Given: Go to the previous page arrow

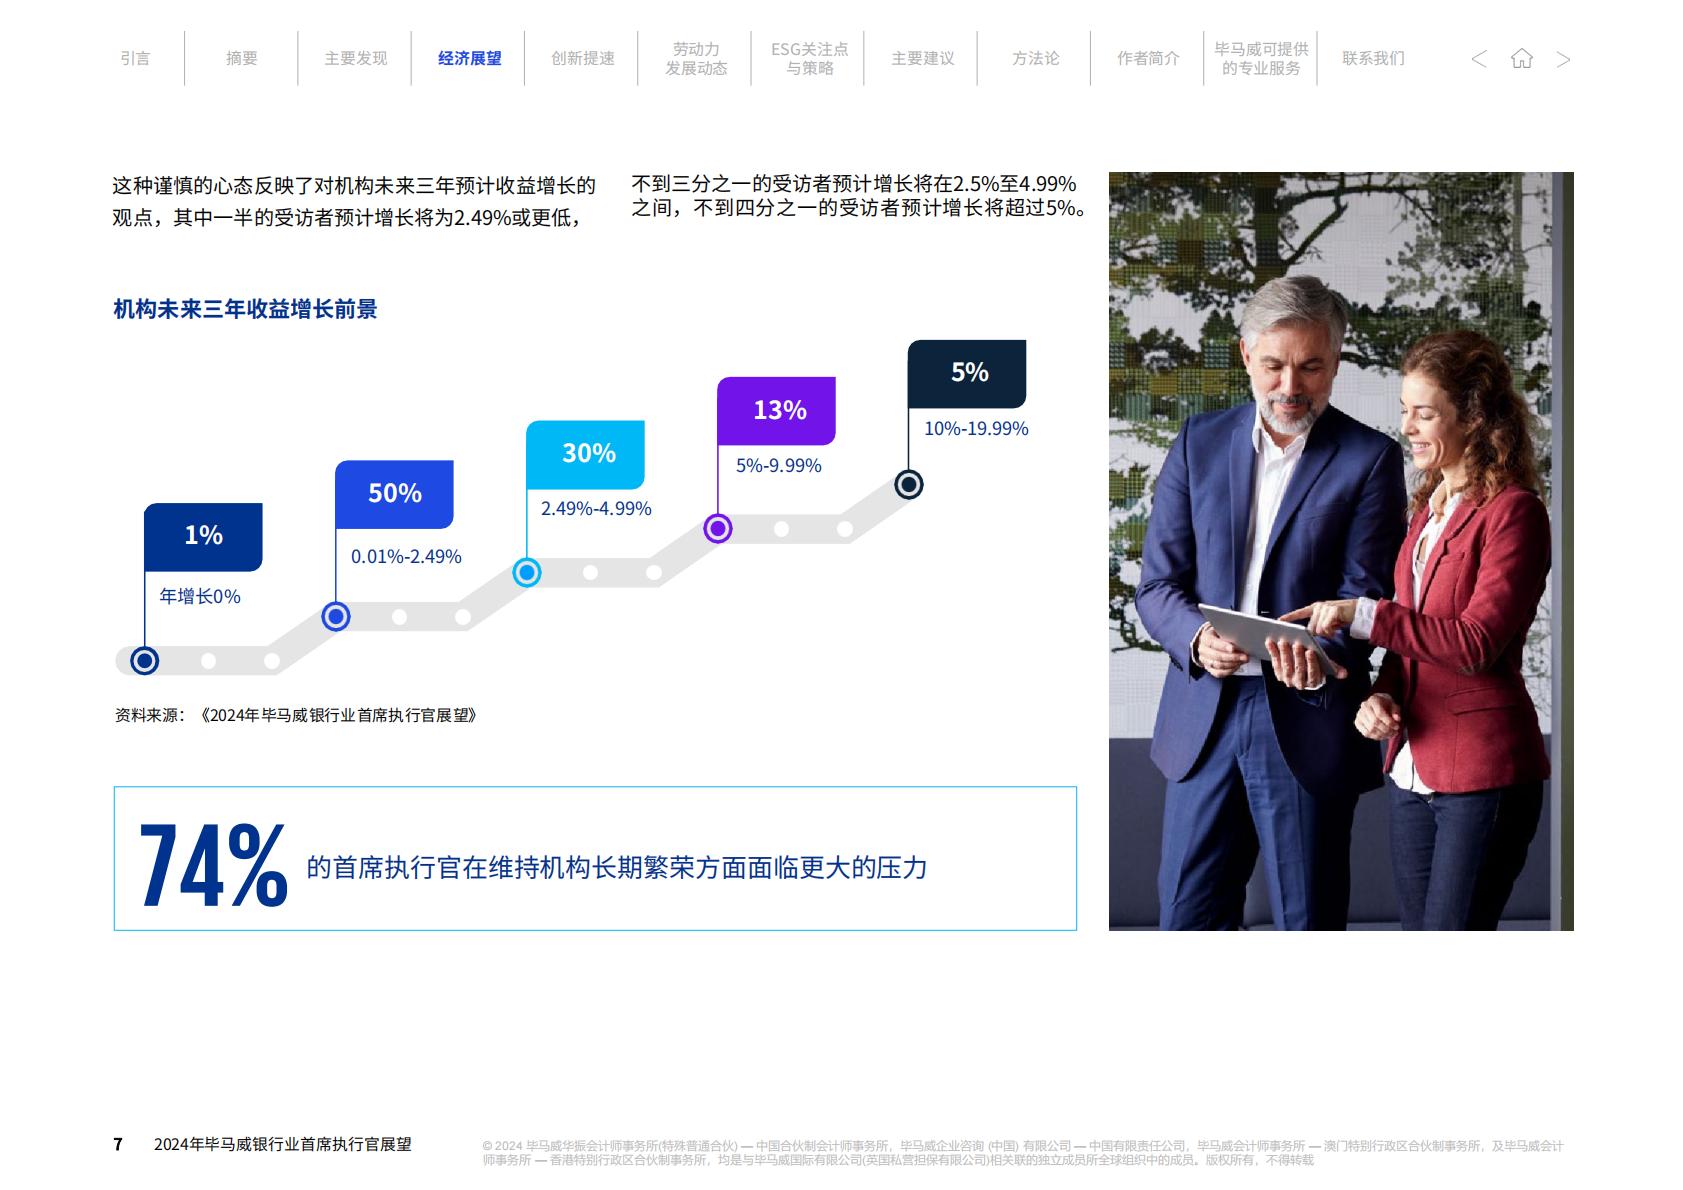Looking at the screenshot, I should (1479, 59).
